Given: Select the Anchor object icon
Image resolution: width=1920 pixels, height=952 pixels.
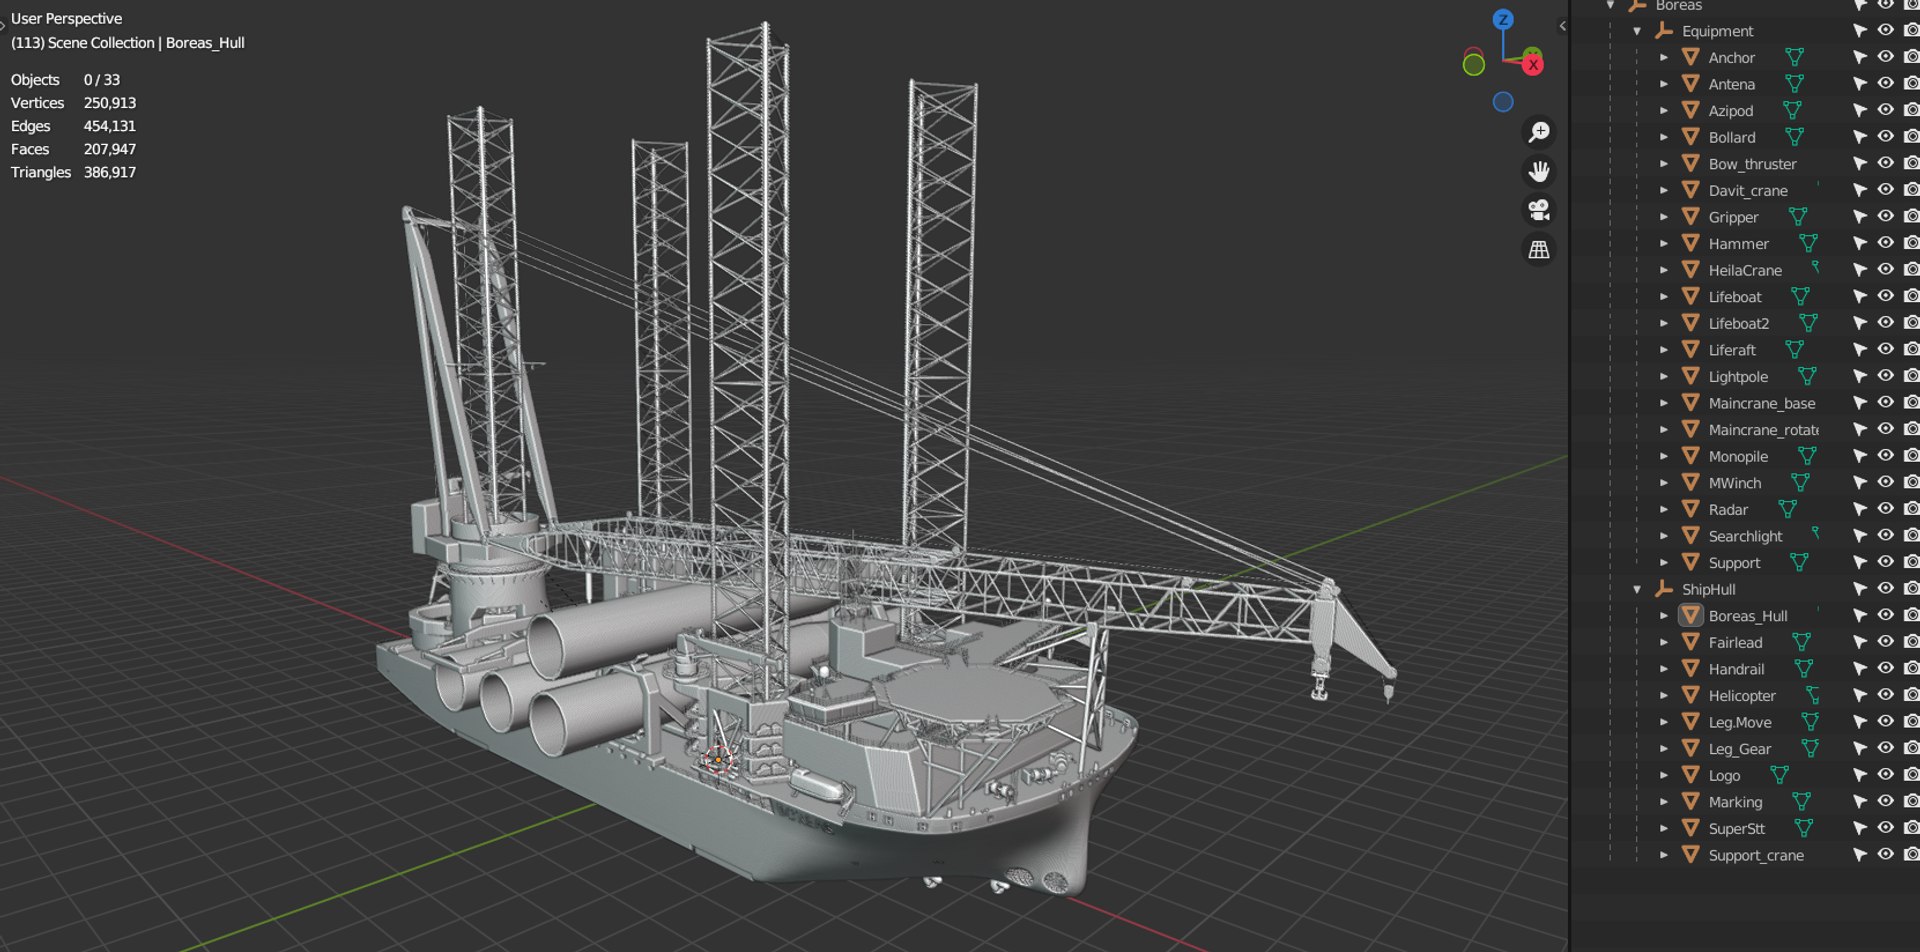Looking at the screenshot, I should (1690, 57).
